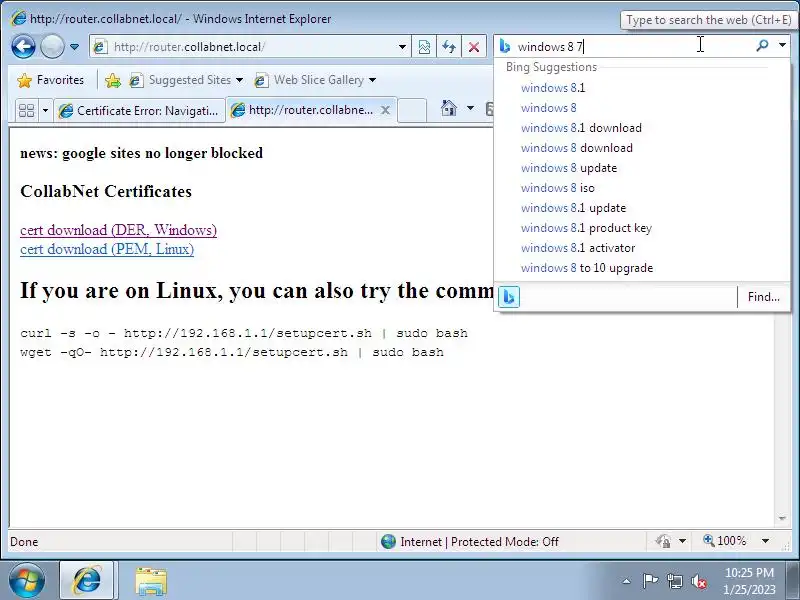This screenshot has width=800, height=600.
Task: Select suggestion windows 8 download
Action: click(577, 148)
